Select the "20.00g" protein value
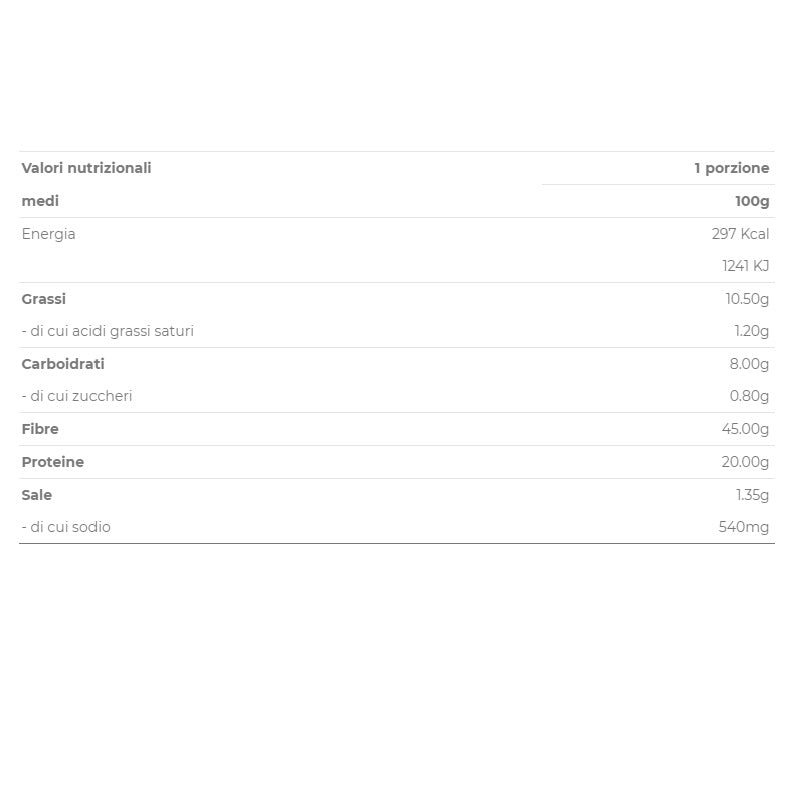The height and width of the screenshot is (800, 800). (x=746, y=462)
